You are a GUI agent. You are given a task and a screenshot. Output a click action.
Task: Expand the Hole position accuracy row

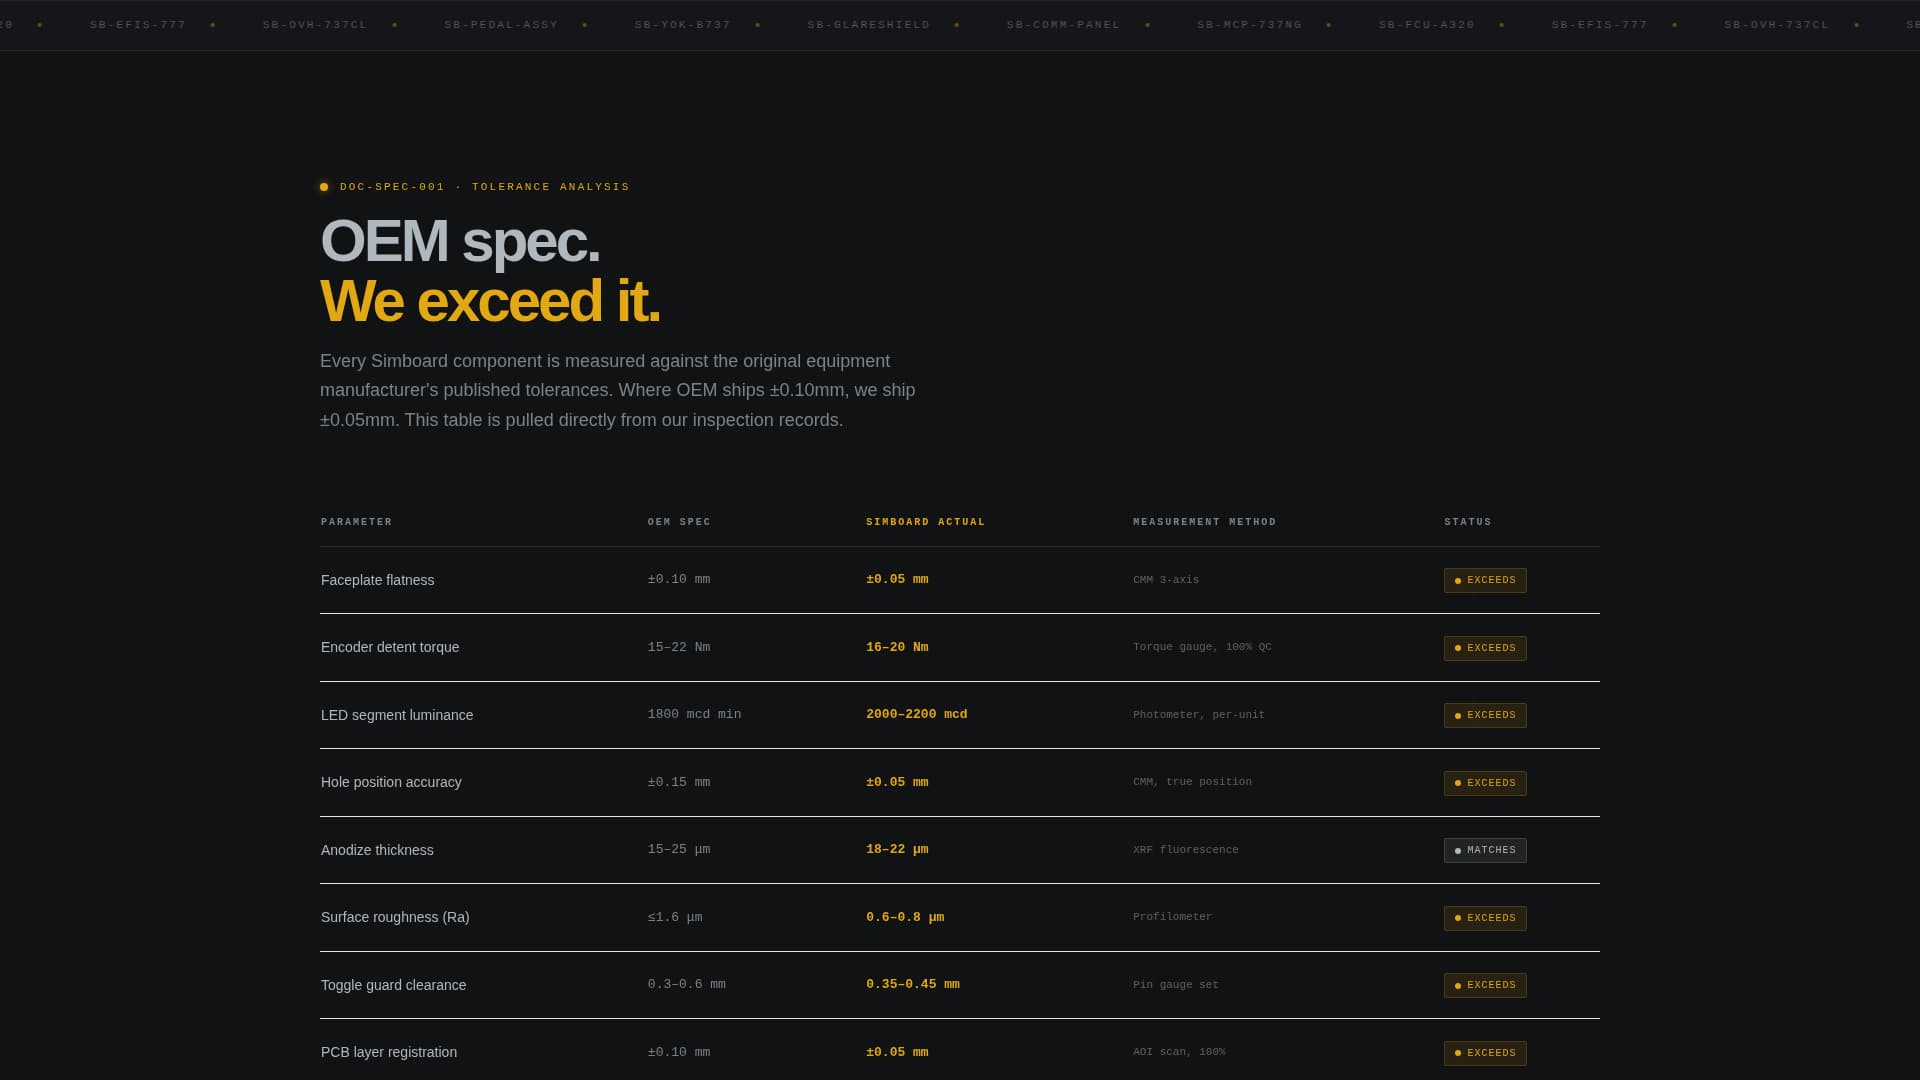tap(391, 782)
